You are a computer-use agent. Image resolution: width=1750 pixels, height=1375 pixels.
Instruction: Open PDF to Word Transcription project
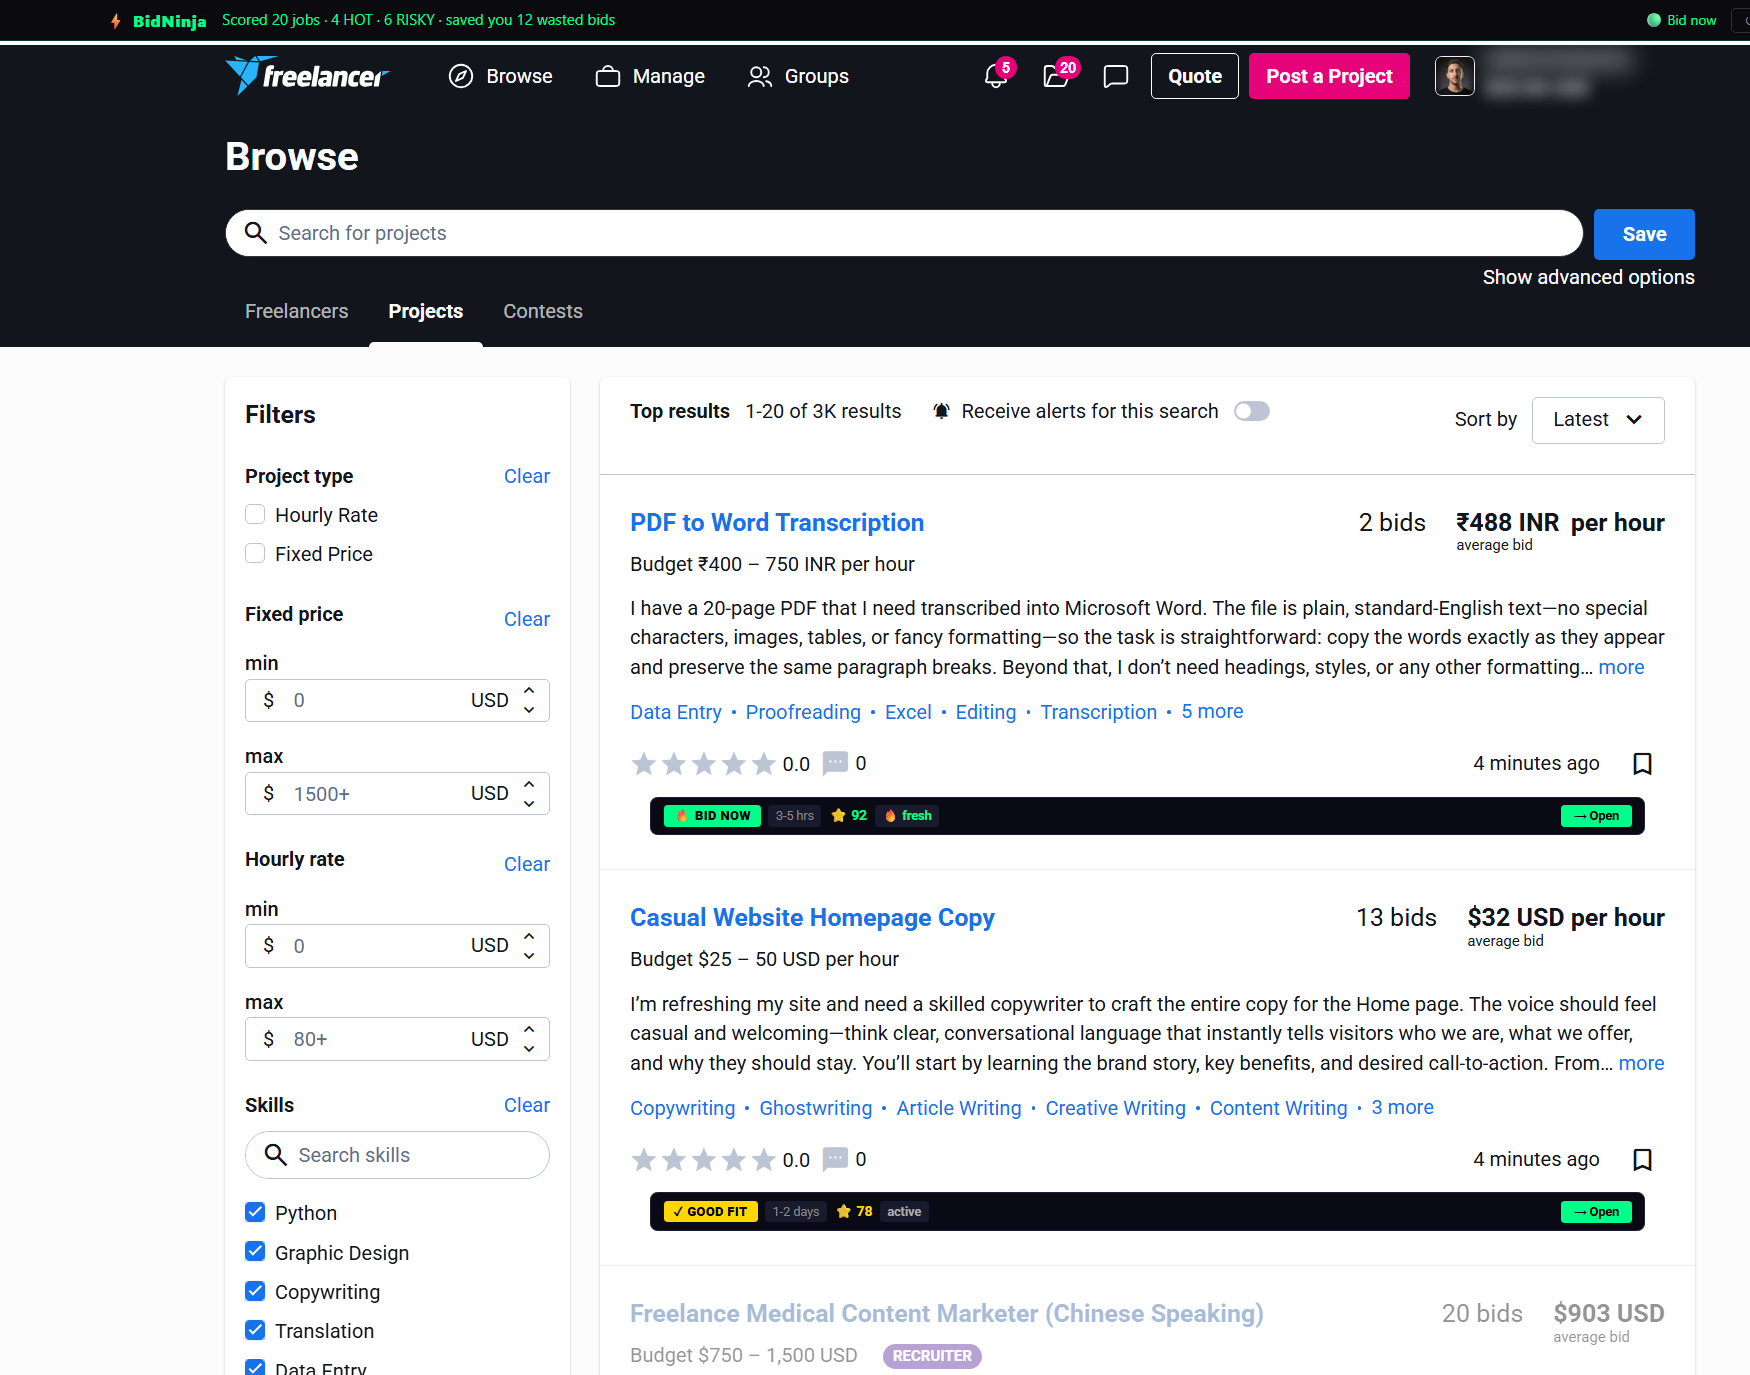click(777, 522)
